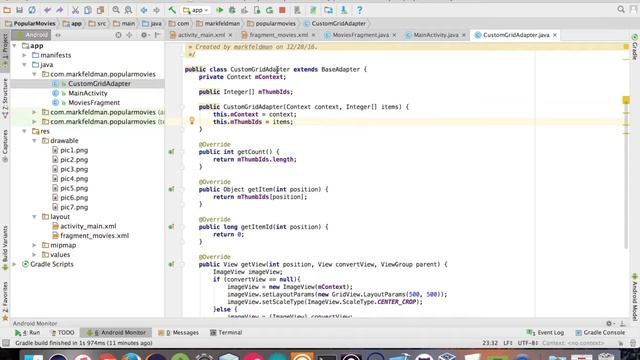Screen dimensions: 640x360
Task: Synchronize project with the refresh icon
Action: point(32,10)
